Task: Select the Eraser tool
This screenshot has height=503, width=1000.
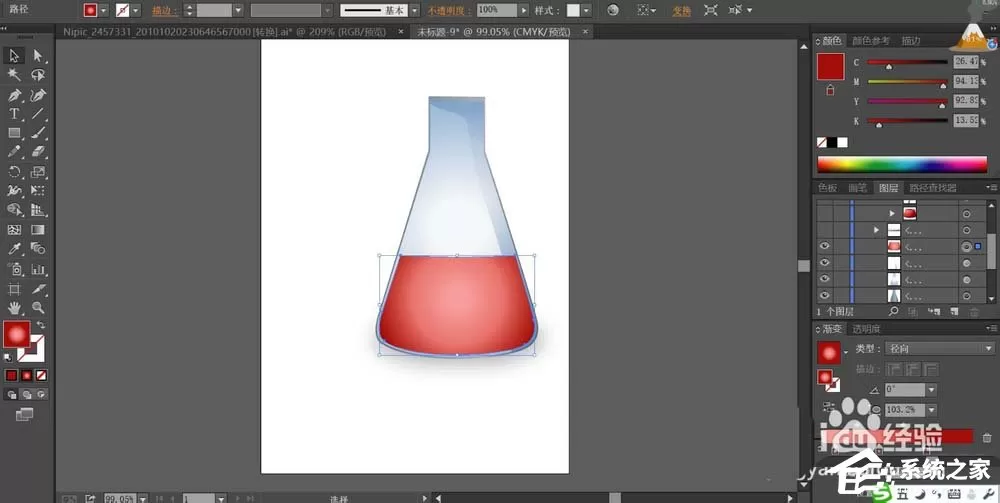Action: [38, 152]
